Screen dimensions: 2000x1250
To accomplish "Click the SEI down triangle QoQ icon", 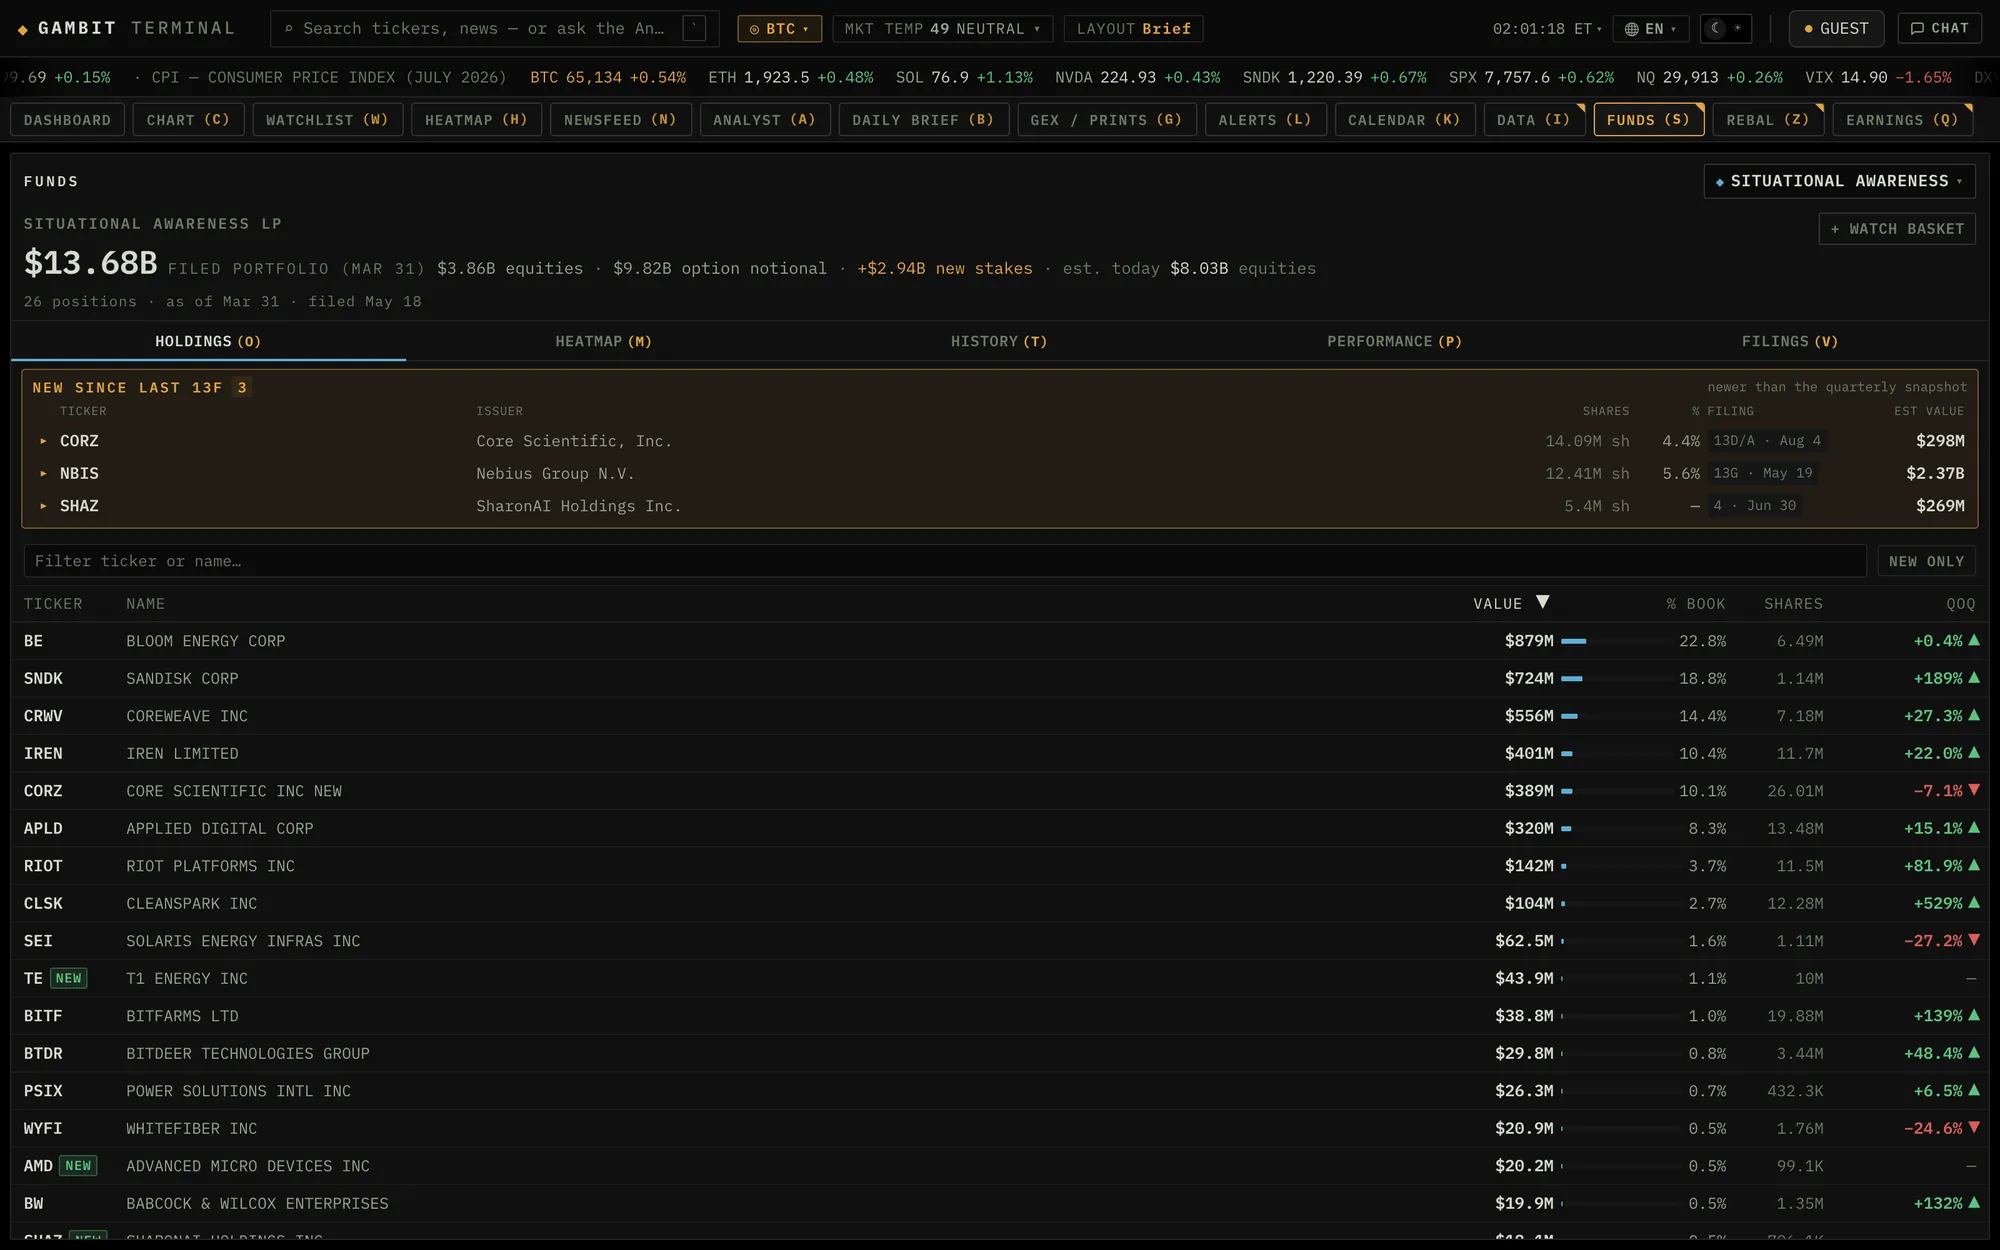I will click(x=1973, y=940).
